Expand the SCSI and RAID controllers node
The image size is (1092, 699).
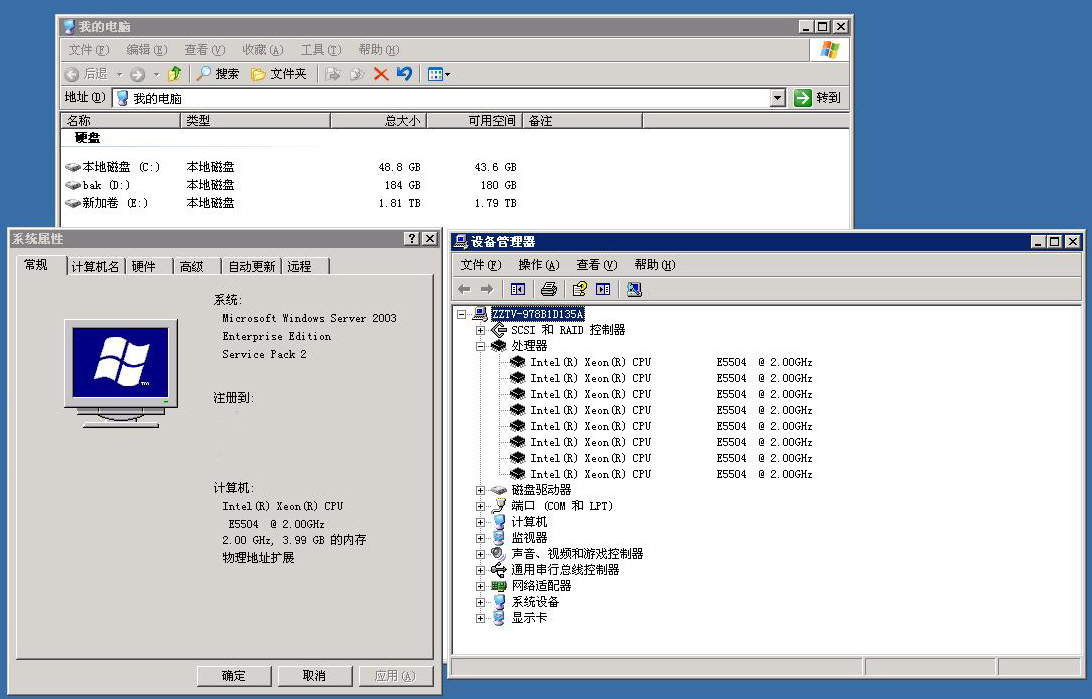(x=481, y=330)
